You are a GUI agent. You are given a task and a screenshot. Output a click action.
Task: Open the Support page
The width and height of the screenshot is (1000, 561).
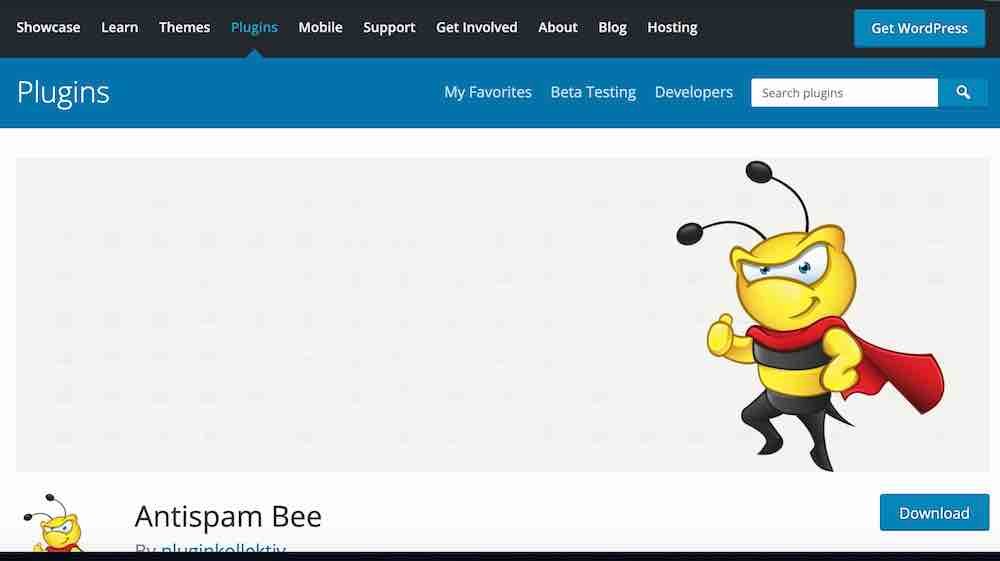389,27
